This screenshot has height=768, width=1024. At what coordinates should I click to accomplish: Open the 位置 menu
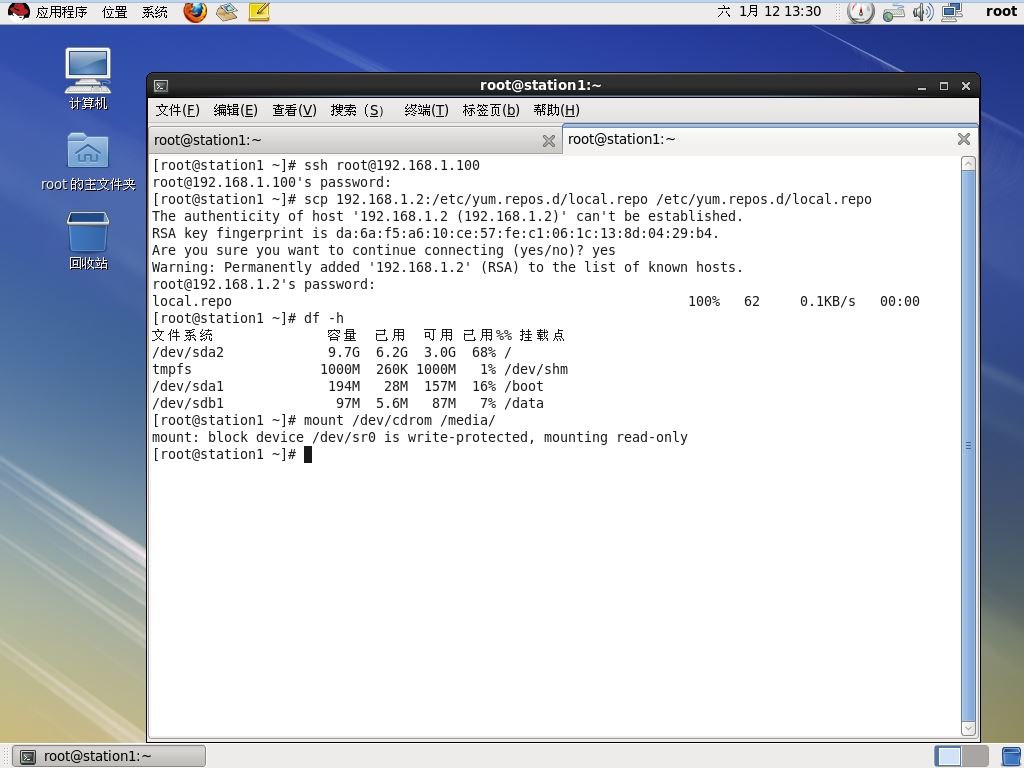point(115,12)
